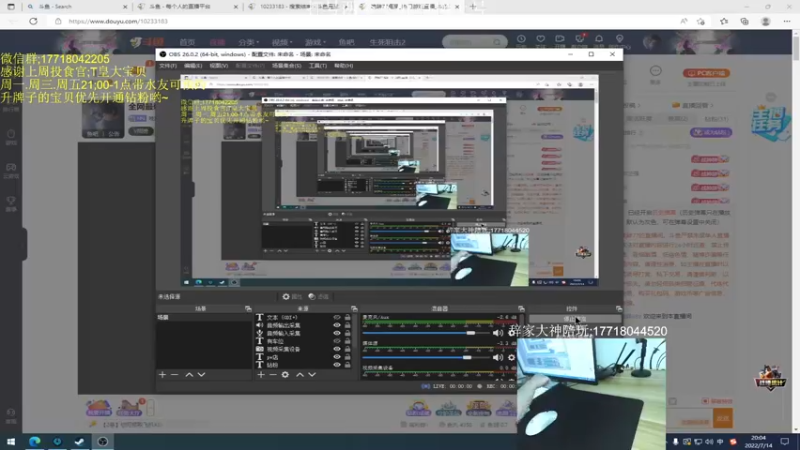Image resolution: width=800 pixels, height=450 pixels.
Task: Open OBS Help menu
Action: point(343,66)
